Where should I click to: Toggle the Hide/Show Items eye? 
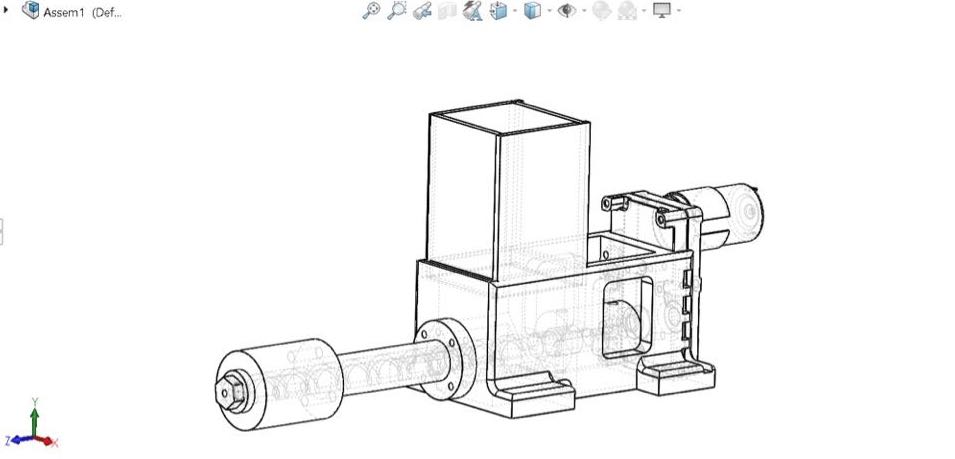coord(567,10)
